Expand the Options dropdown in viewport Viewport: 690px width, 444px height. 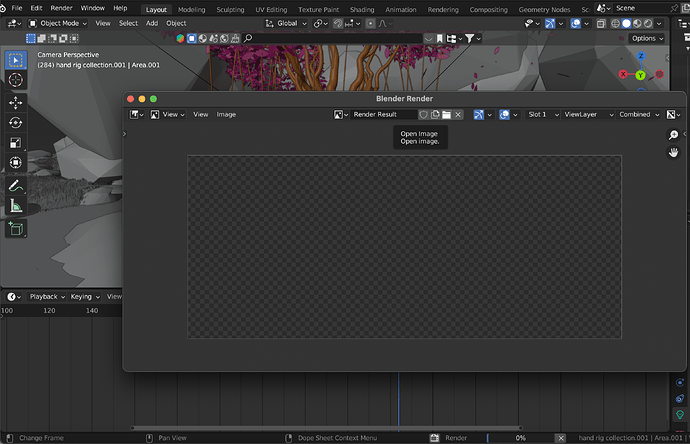647,38
